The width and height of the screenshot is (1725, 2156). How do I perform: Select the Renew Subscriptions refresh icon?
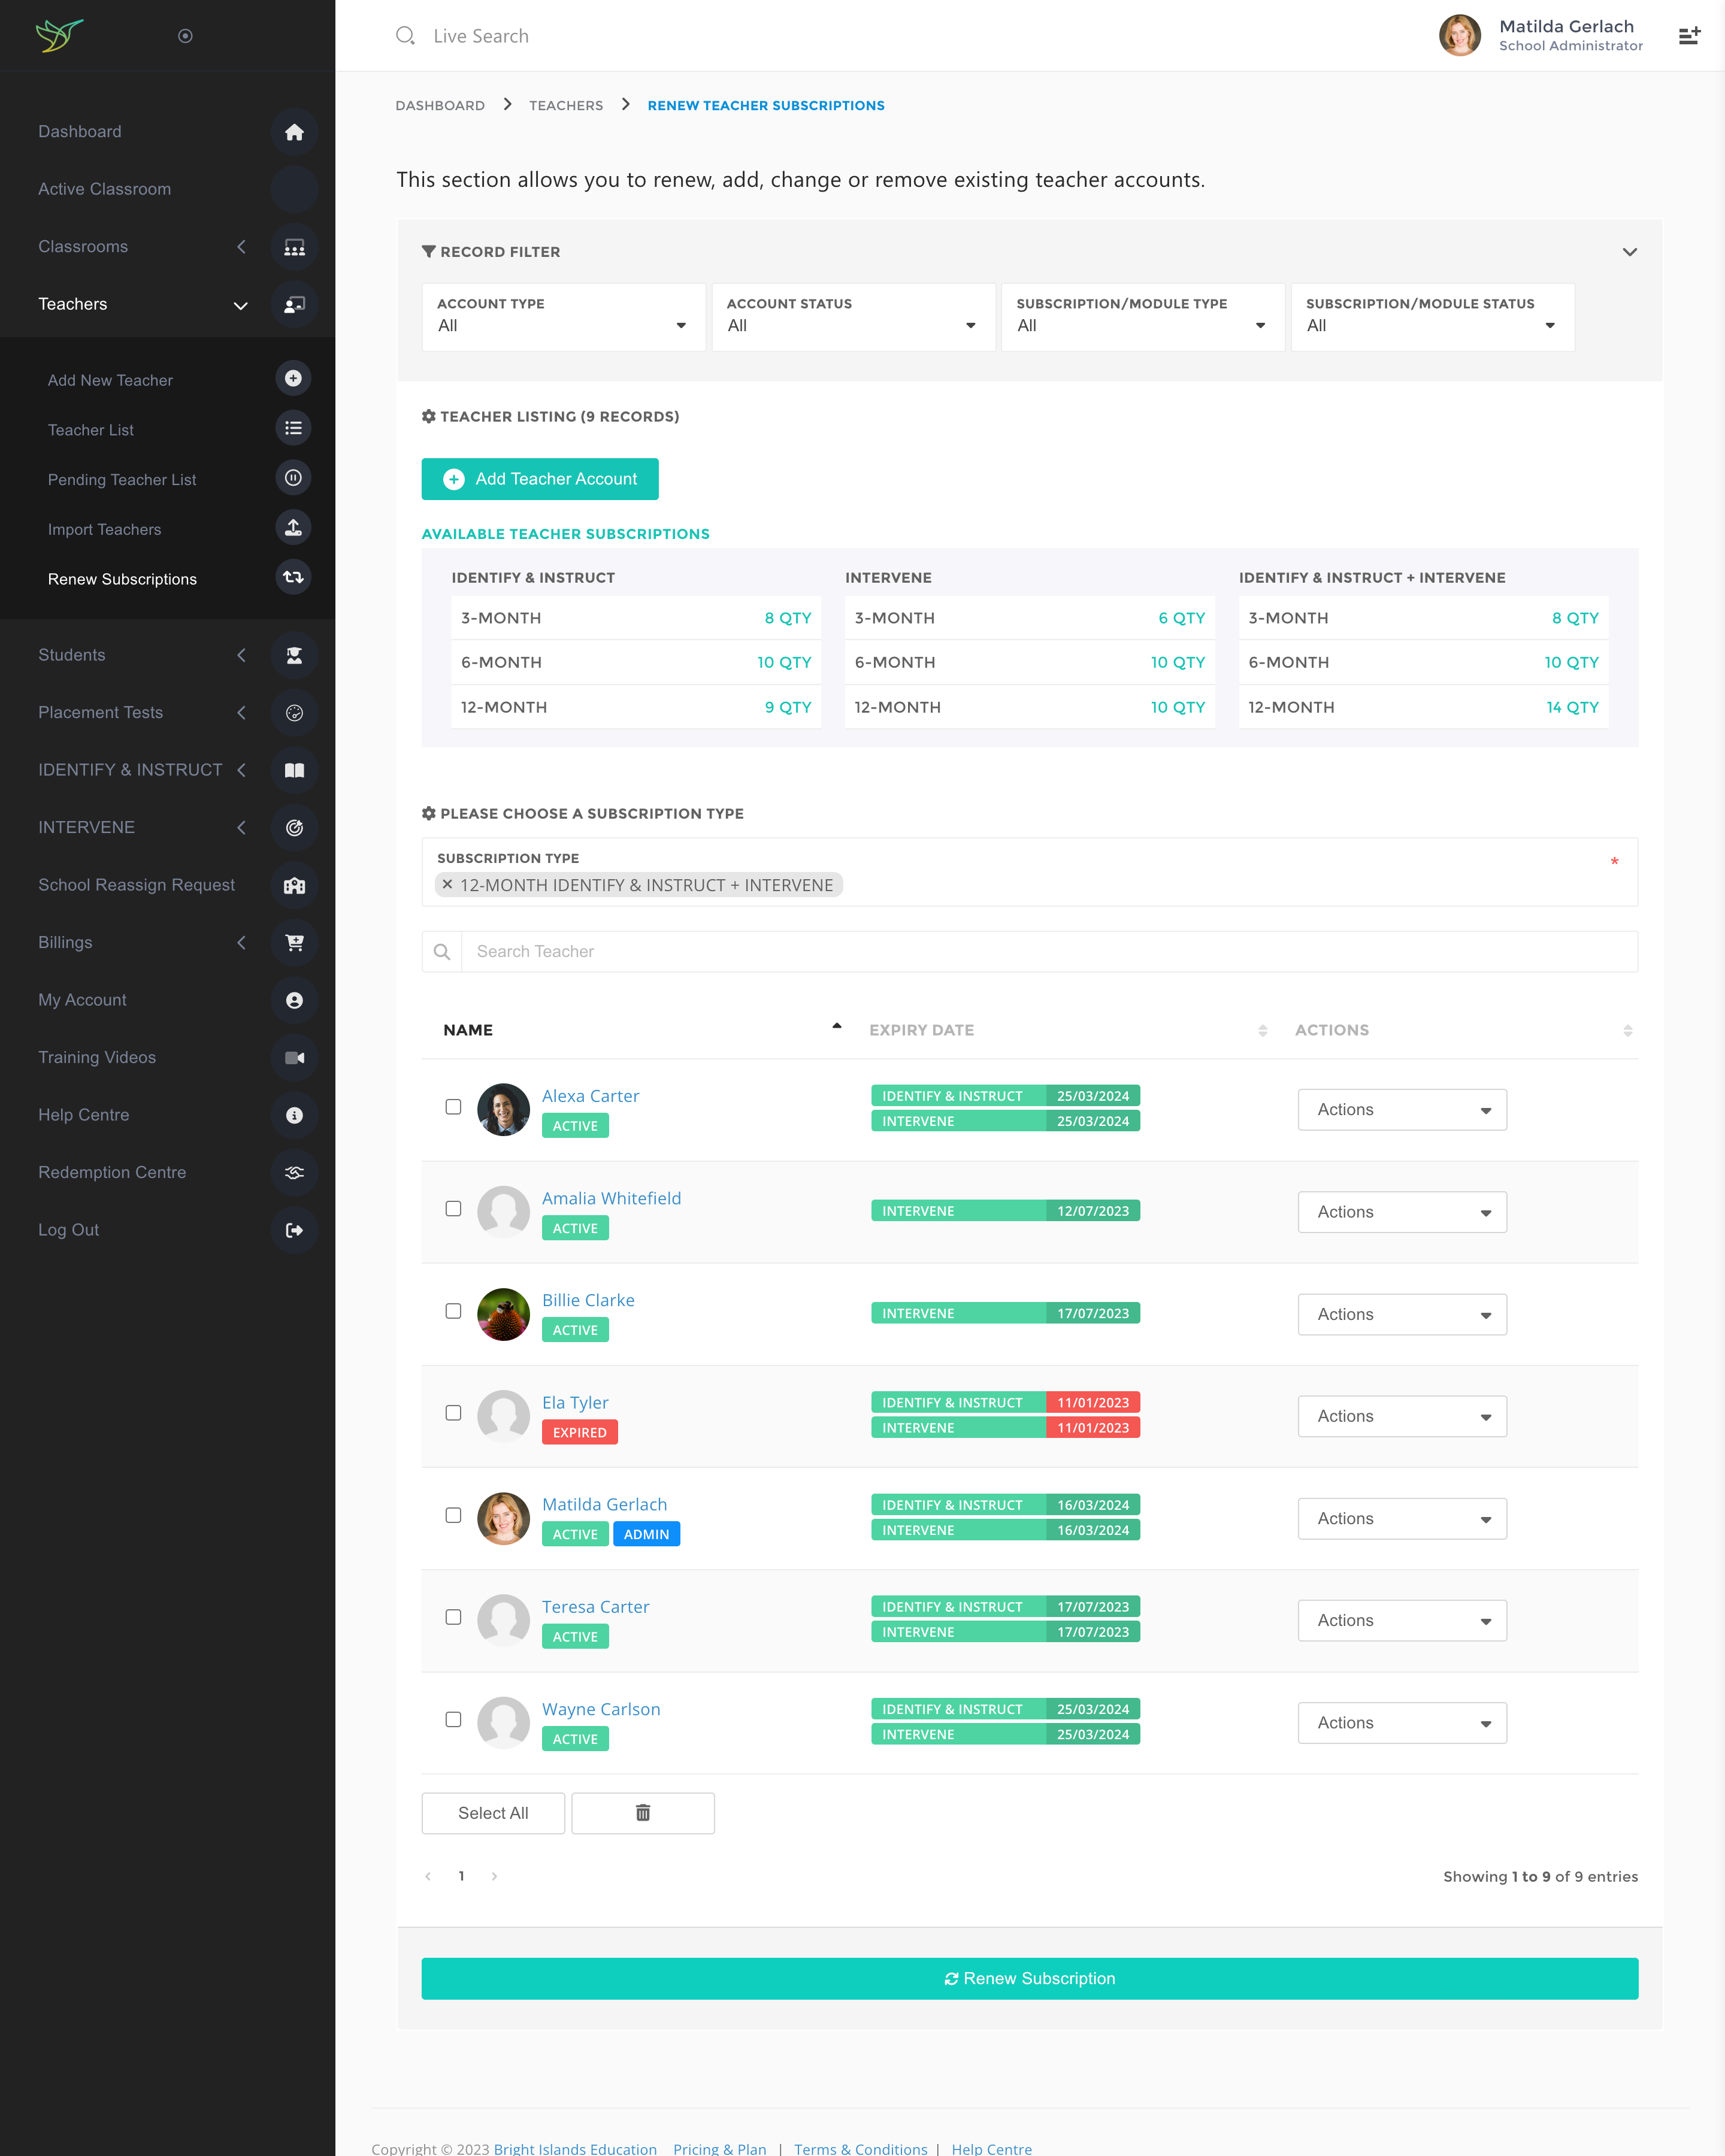pos(293,577)
